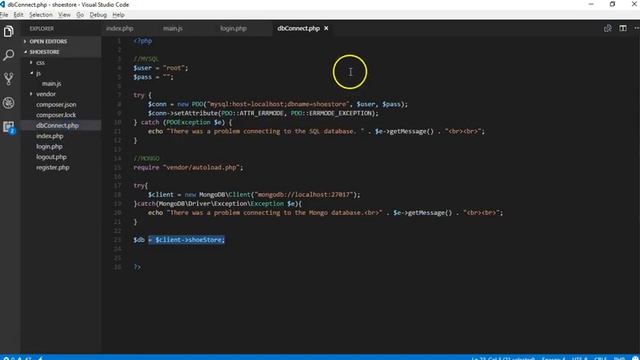Collapse the js folder
The image size is (640, 360).
tap(38, 73)
